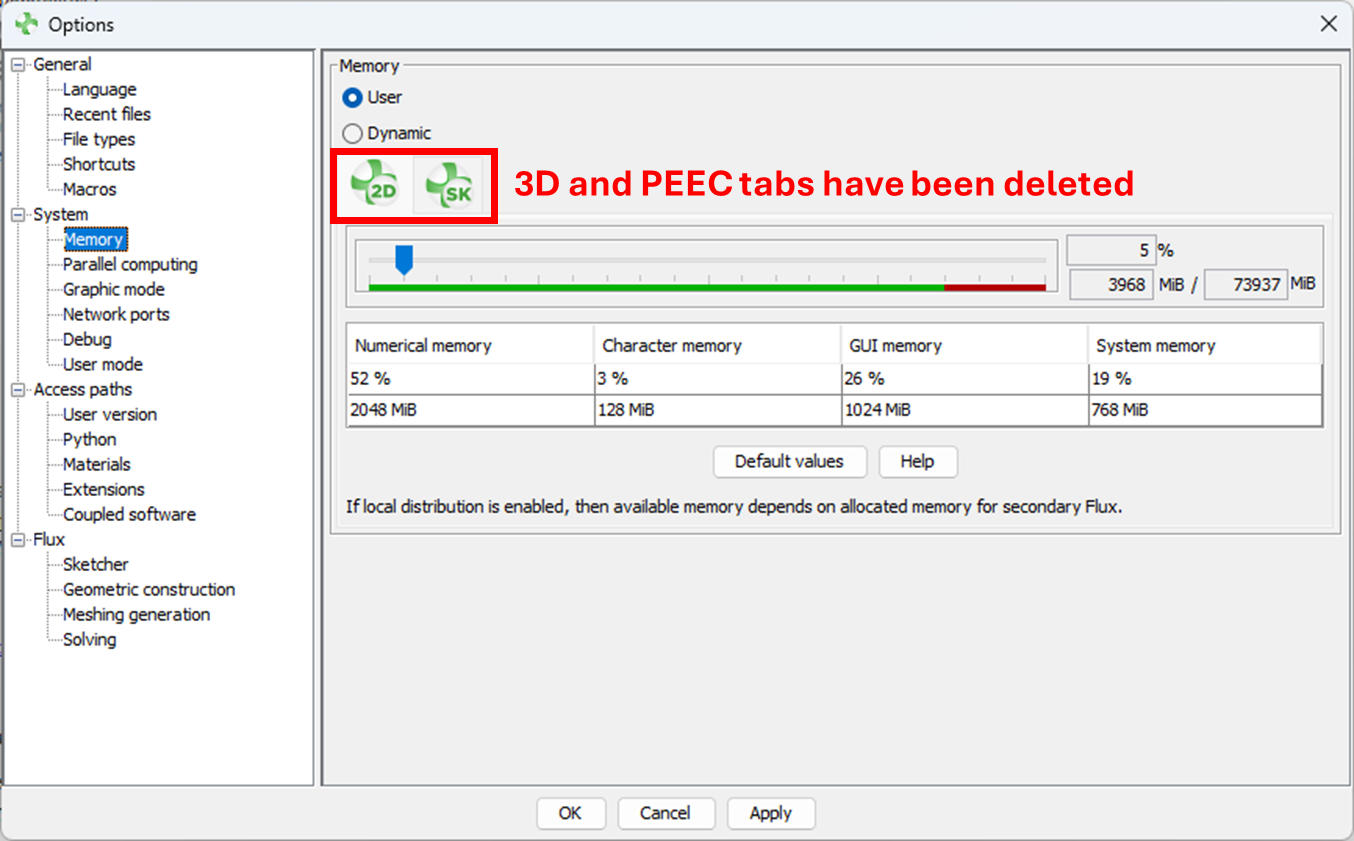
Task: Select the User memory radio button
Action: point(352,98)
